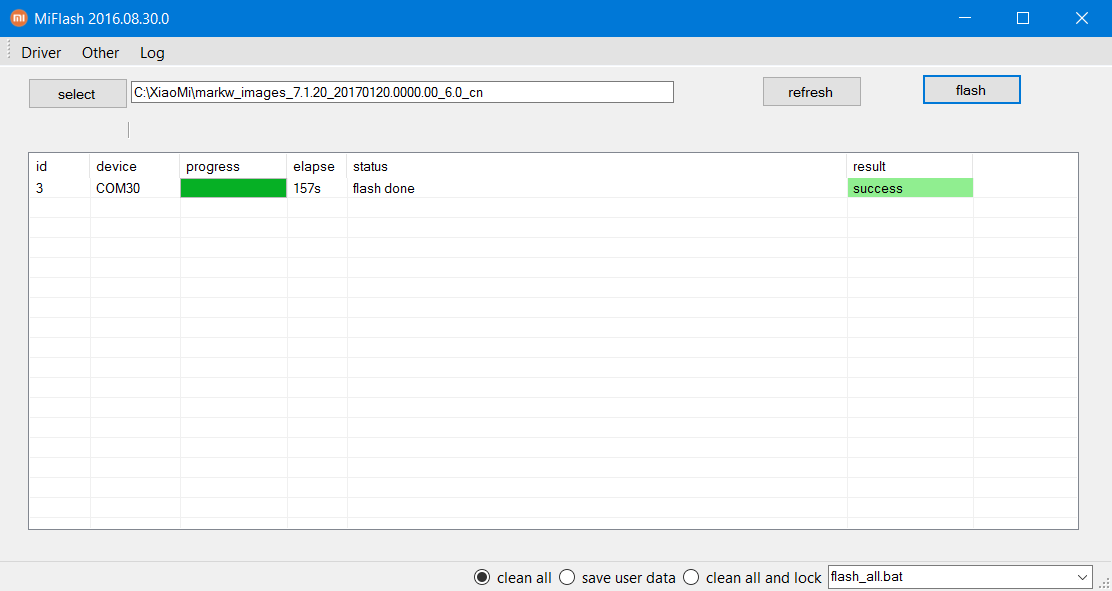Click the 'flash done' status cell
Viewport: 1112px width, 591px height.
point(596,188)
